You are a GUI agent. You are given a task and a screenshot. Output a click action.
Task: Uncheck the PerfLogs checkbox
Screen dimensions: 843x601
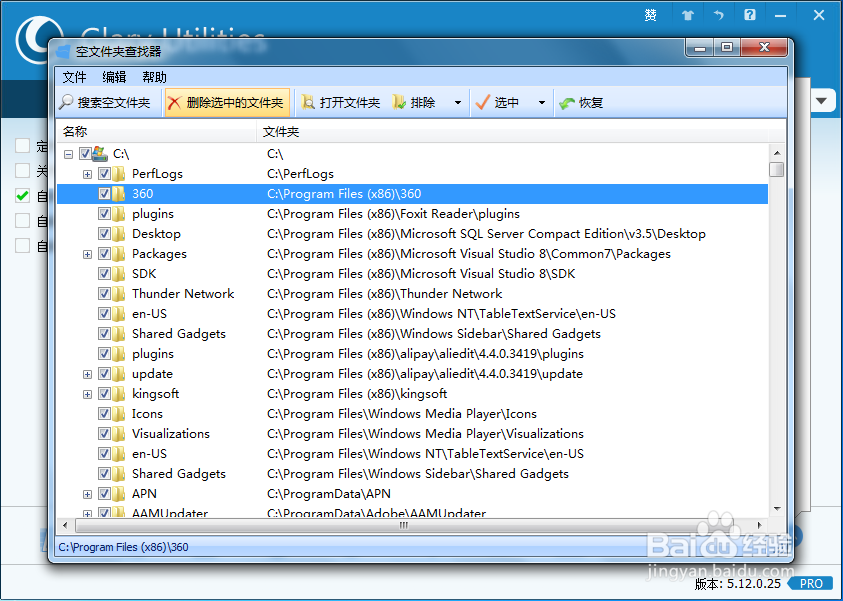104,174
